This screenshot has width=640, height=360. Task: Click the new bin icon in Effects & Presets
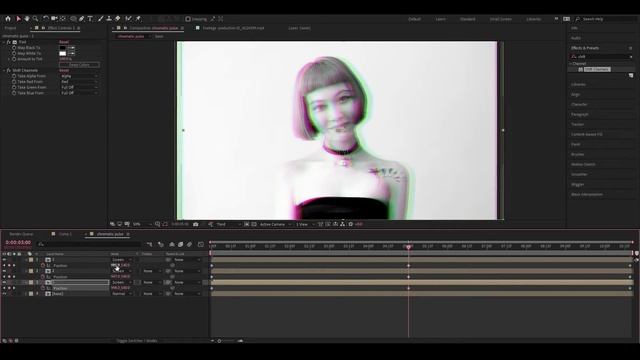click(x=631, y=76)
